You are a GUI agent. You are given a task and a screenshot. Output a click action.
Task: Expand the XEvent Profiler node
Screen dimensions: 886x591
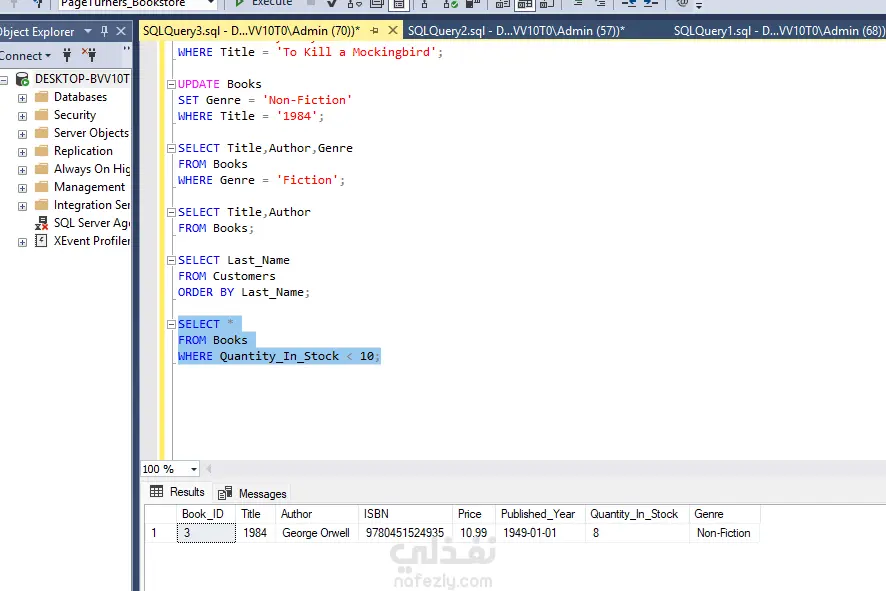click(x=22, y=242)
